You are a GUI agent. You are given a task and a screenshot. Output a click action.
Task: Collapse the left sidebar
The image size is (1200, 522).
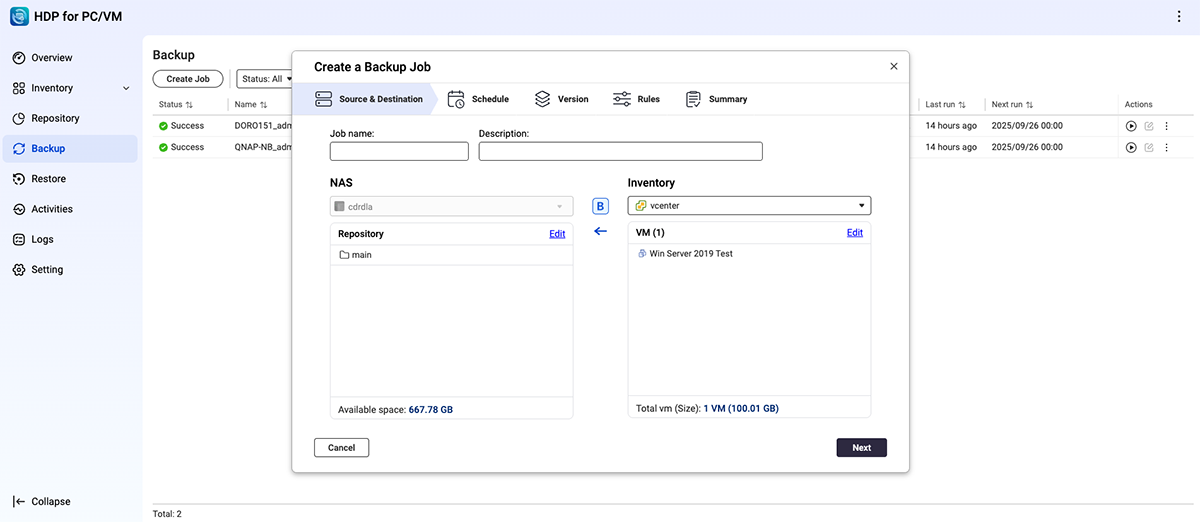click(x=42, y=501)
